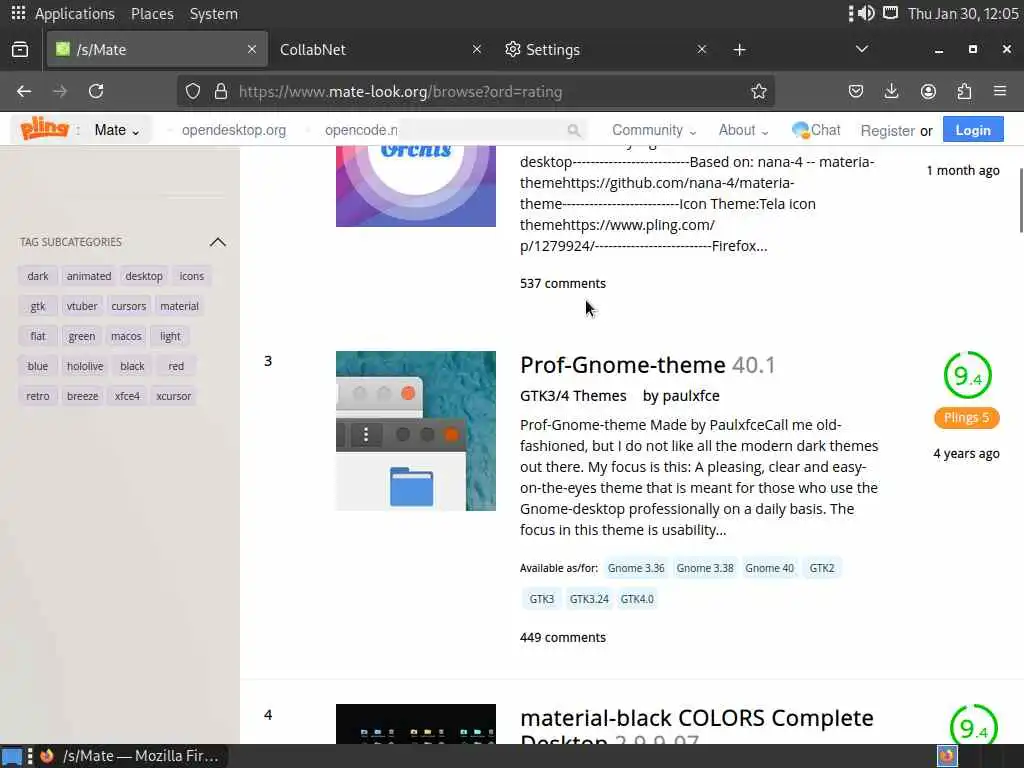
Task: Click the address bar URL field
Action: coord(475,91)
